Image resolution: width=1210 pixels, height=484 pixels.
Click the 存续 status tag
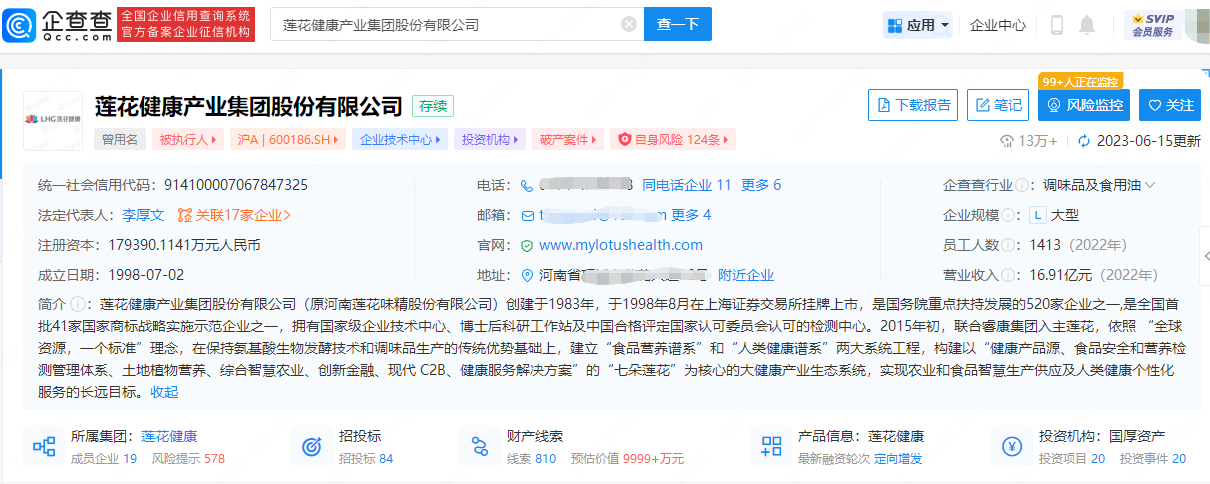(x=433, y=106)
